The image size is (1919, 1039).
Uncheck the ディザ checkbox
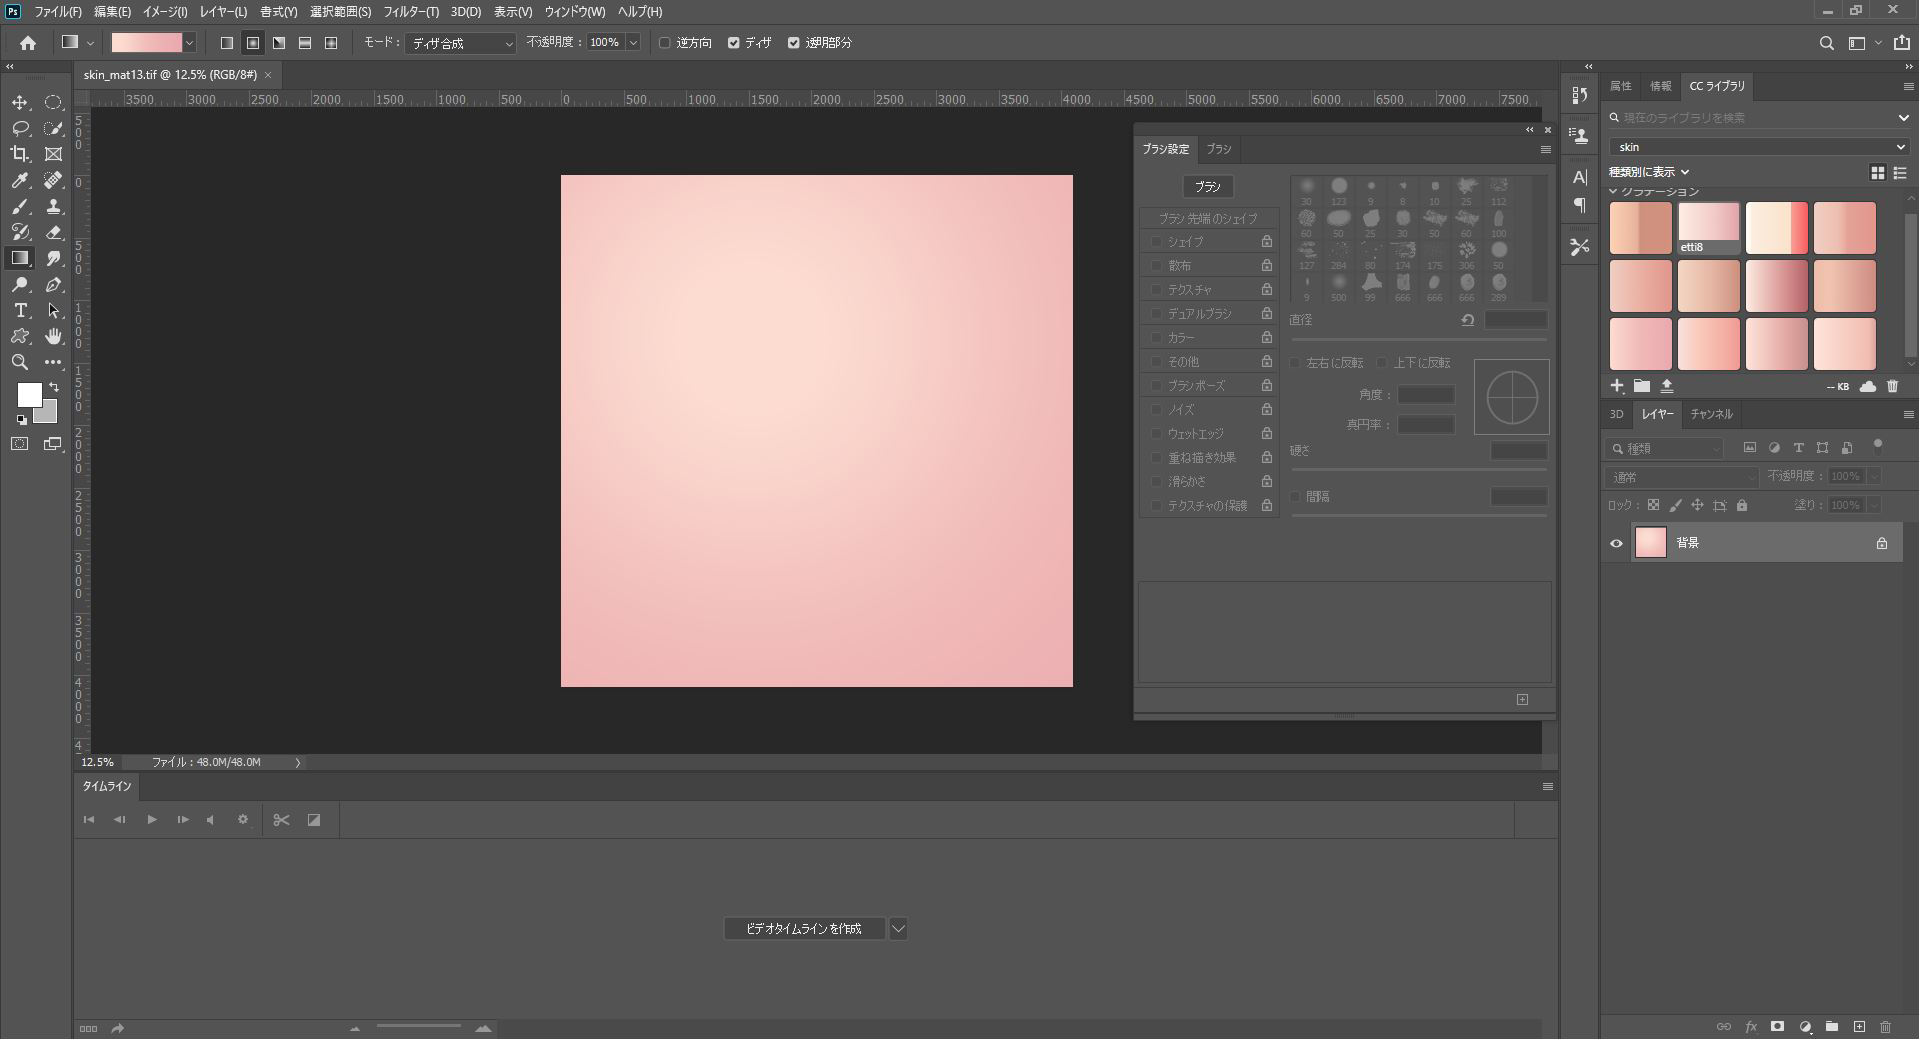click(x=734, y=43)
